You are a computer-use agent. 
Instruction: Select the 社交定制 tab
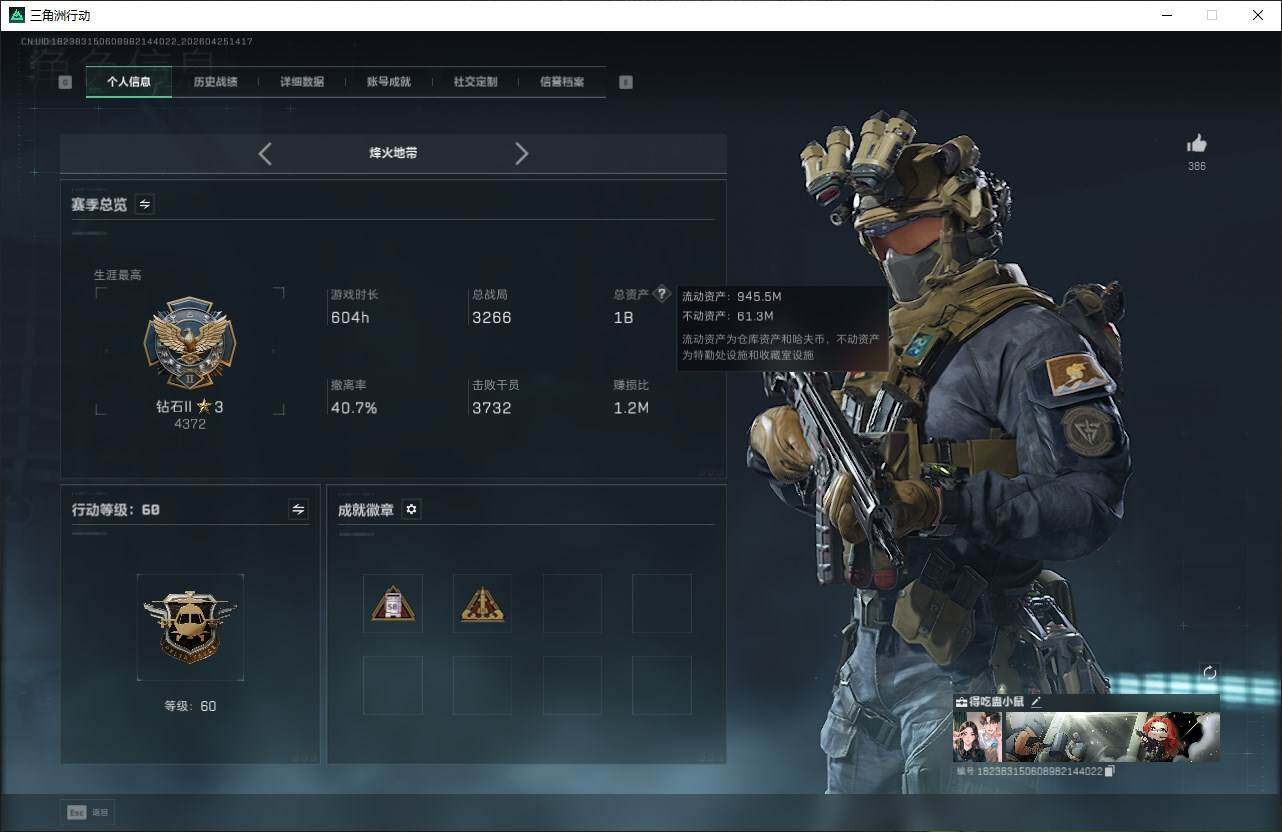pyautogui.click(x=475, y=82)
